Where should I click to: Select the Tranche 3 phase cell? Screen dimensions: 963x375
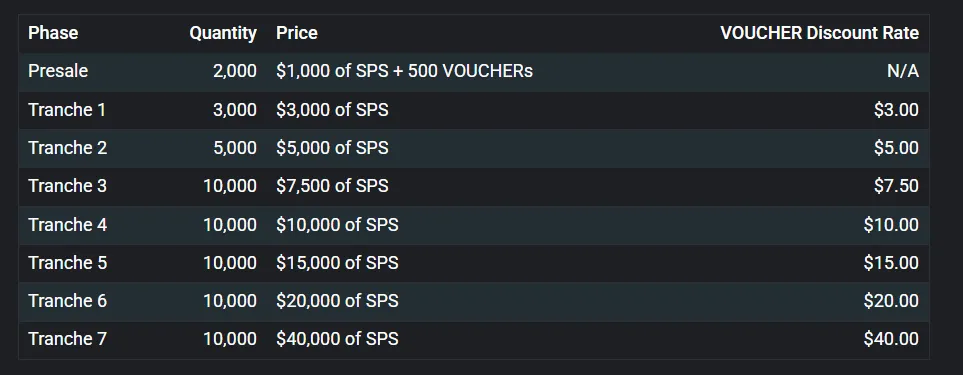[68, 186]
